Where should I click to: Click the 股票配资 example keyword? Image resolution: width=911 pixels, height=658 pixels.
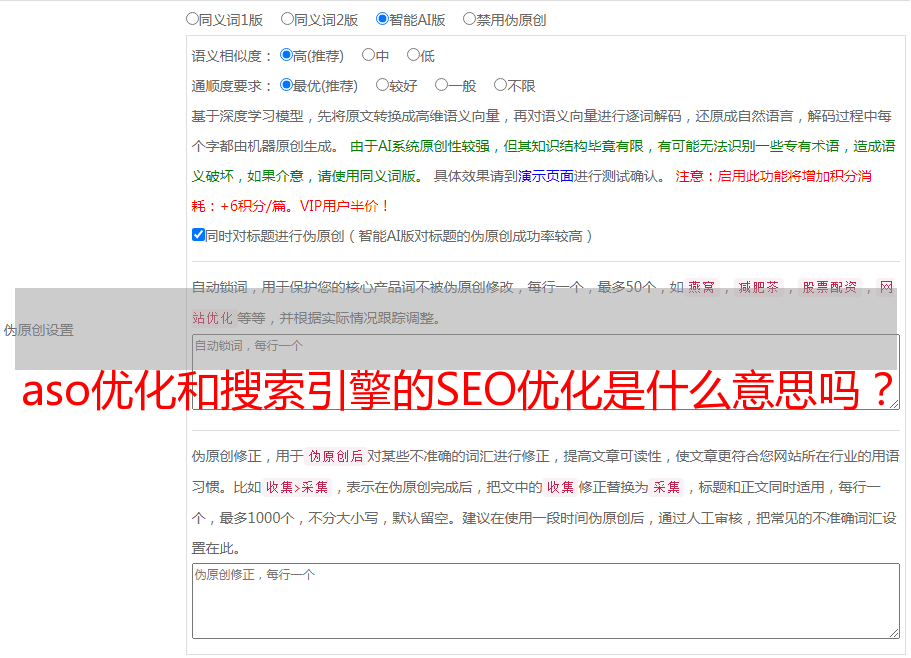(830, 287)
